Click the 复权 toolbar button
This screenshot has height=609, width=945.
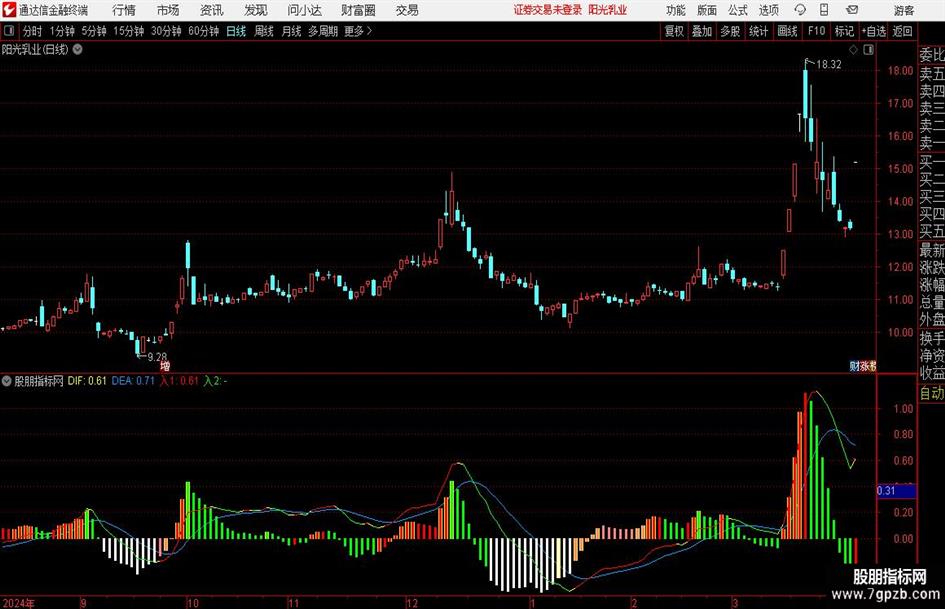[674, 31]
